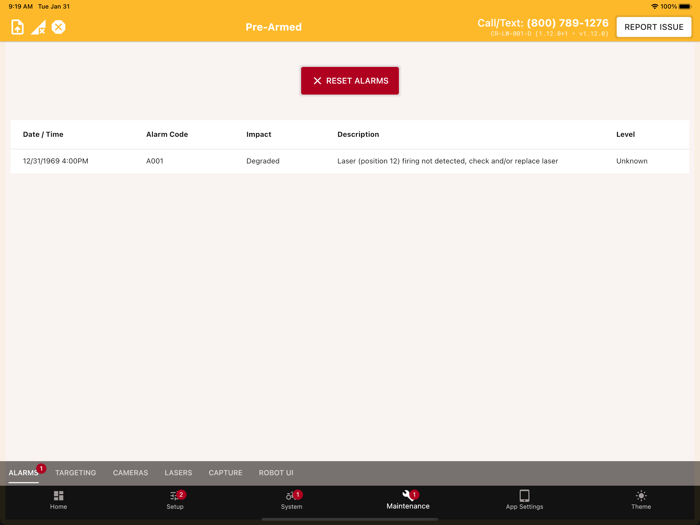This screenshot has width=700, height=525.
Task: Switch to the Lasers sub-tab
Action: (x=178, y=473)
